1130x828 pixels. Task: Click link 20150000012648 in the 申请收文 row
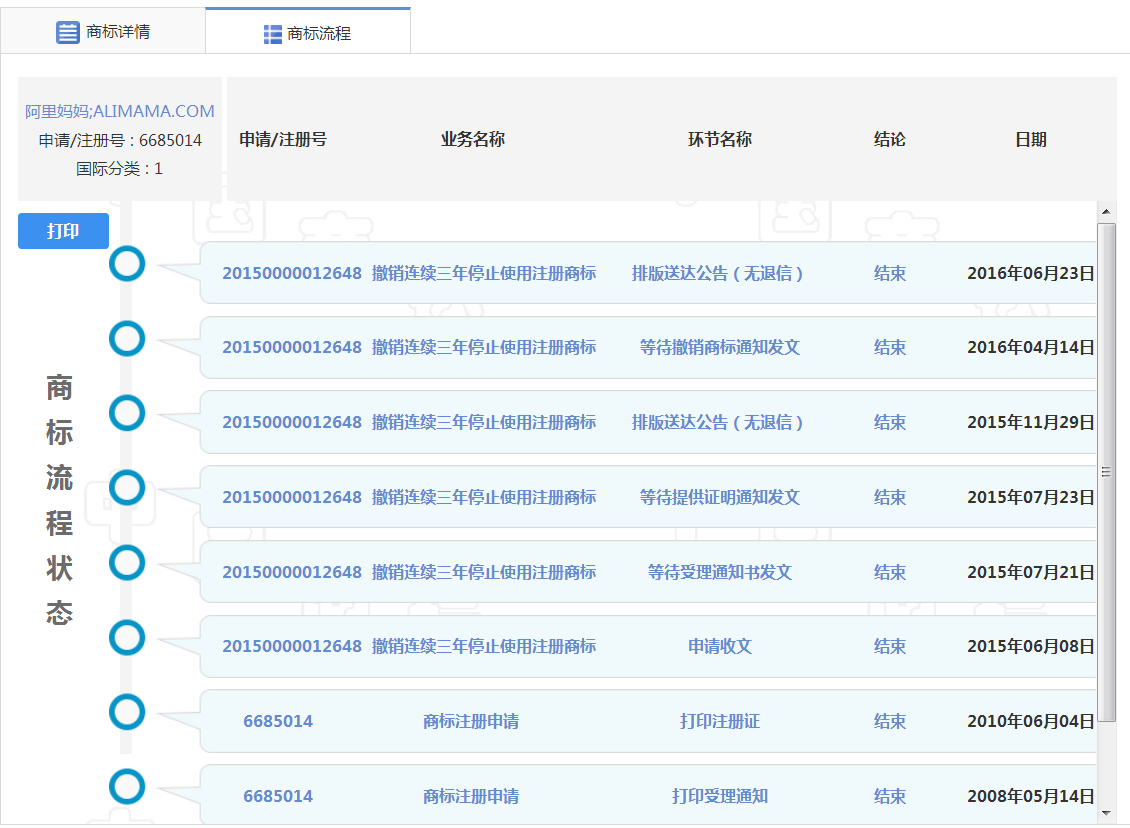(x=290, y=646)
